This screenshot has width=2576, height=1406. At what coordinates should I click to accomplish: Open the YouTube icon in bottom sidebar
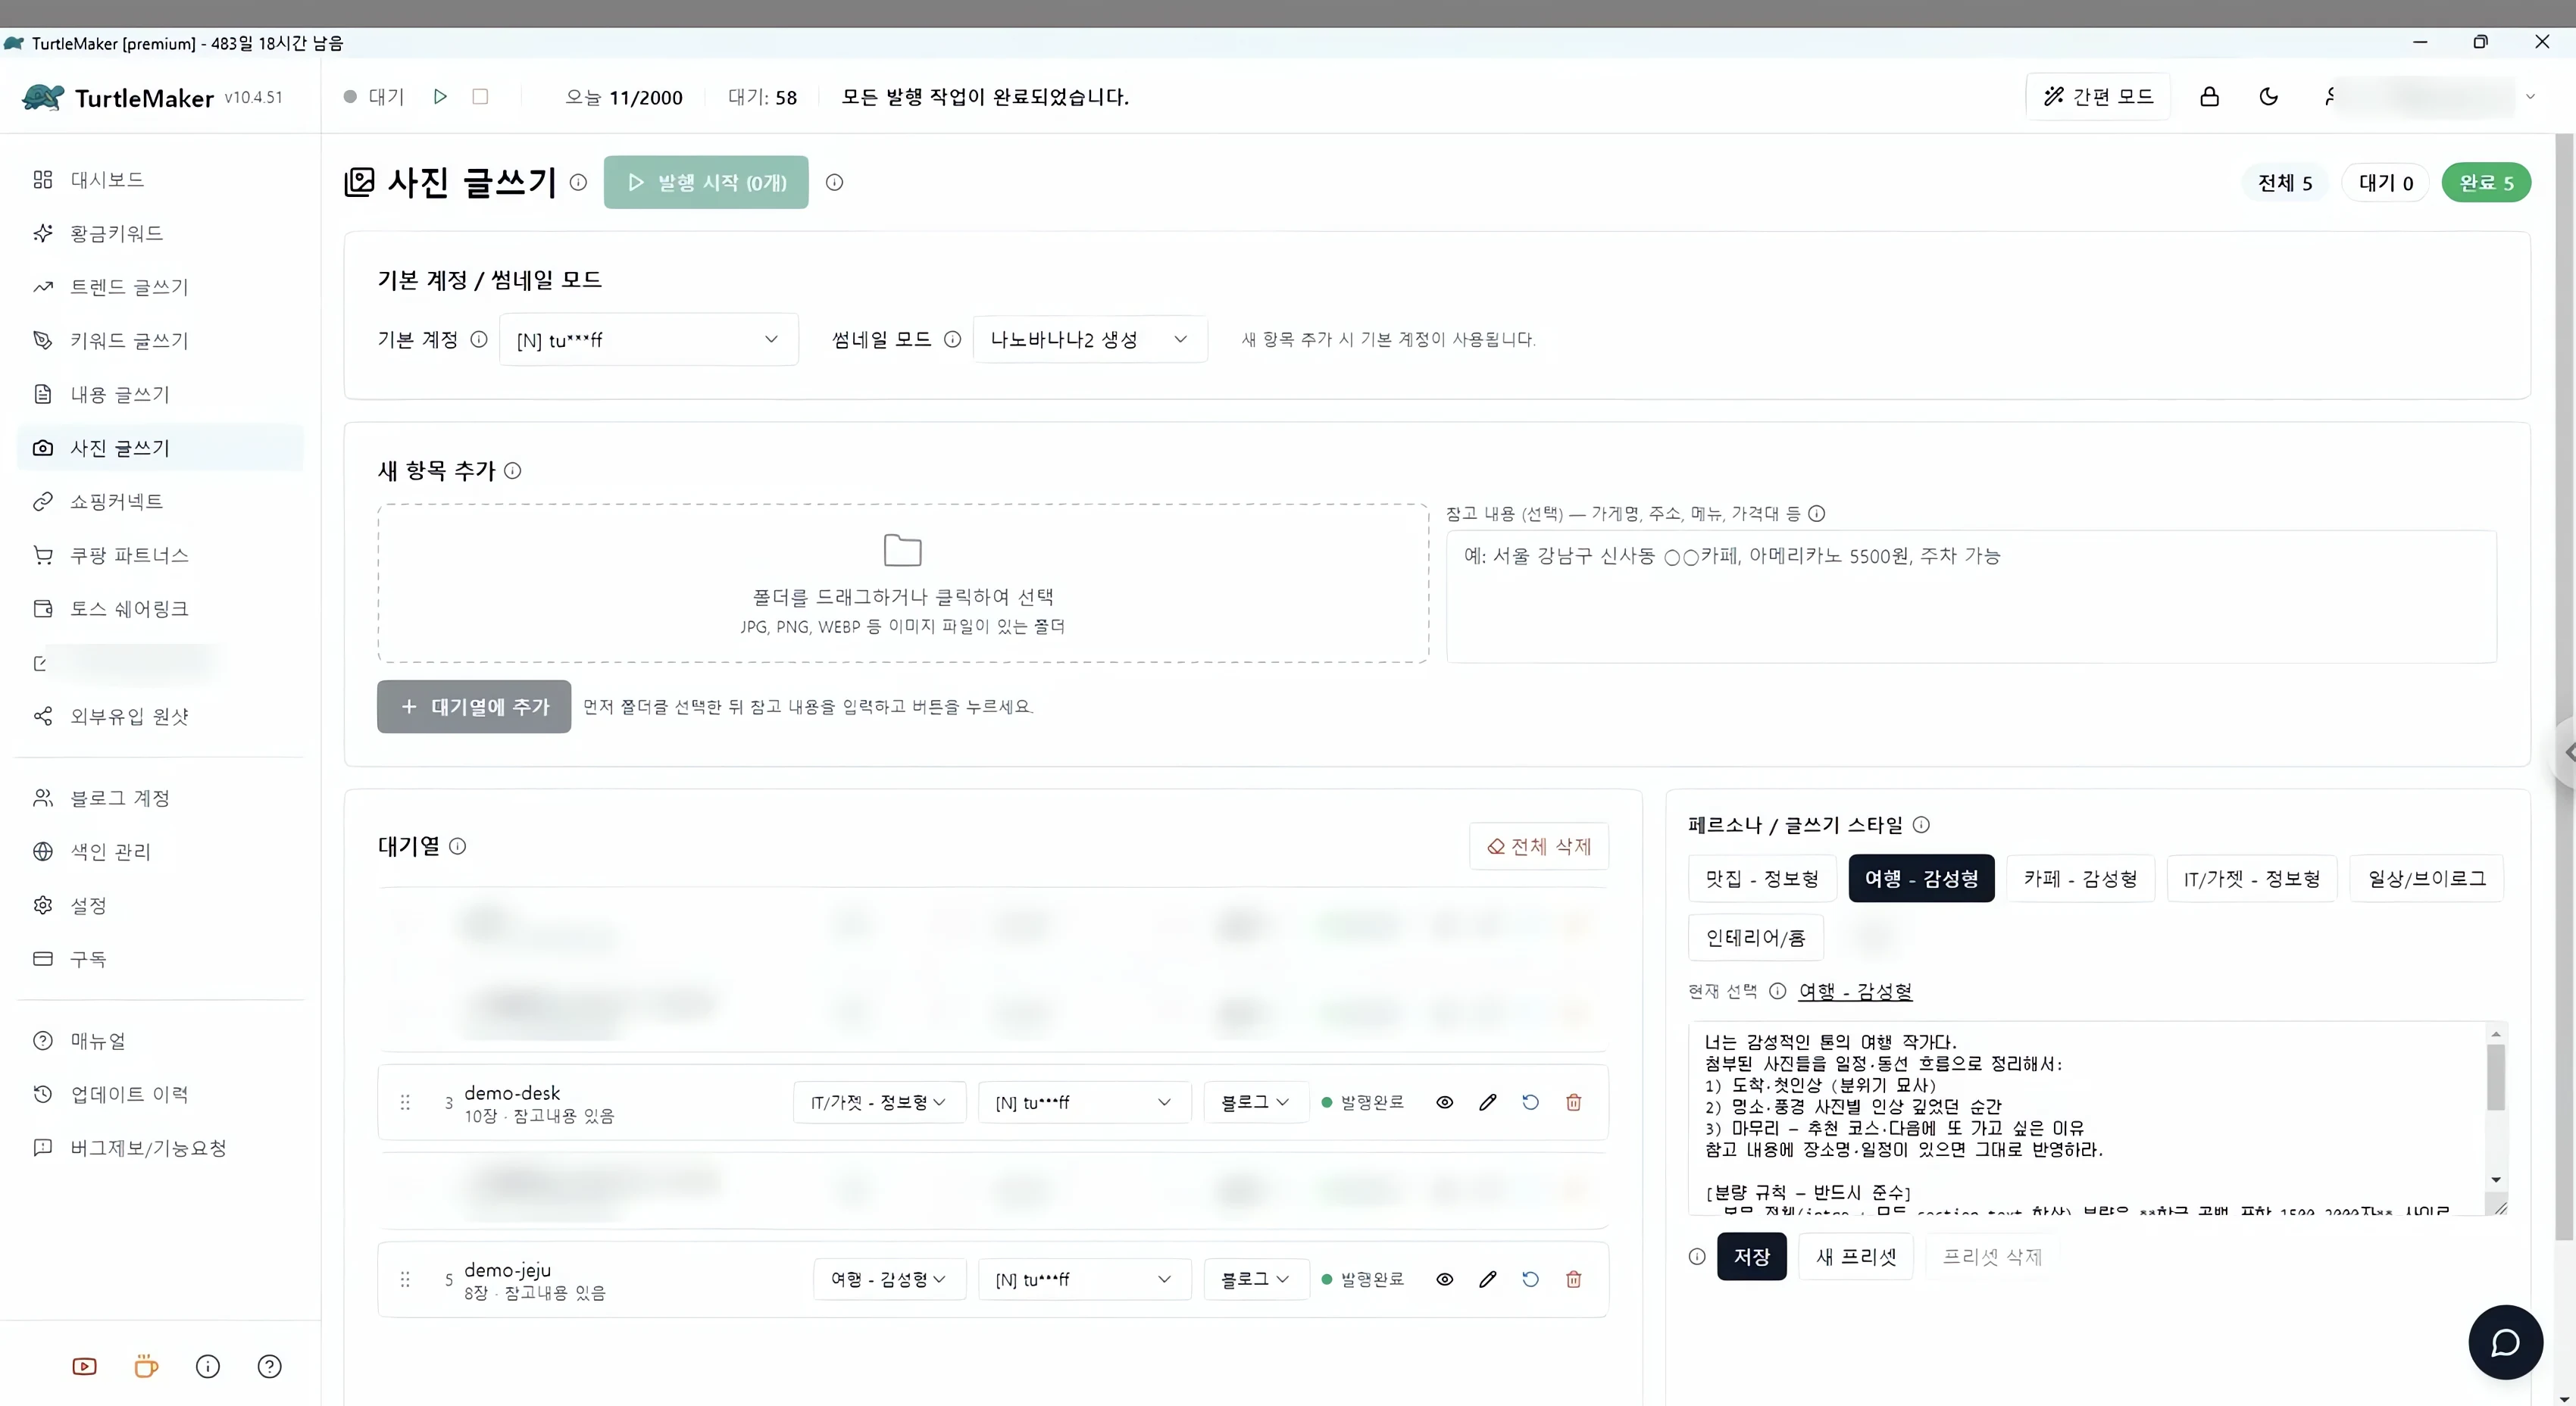point(85,1366)
